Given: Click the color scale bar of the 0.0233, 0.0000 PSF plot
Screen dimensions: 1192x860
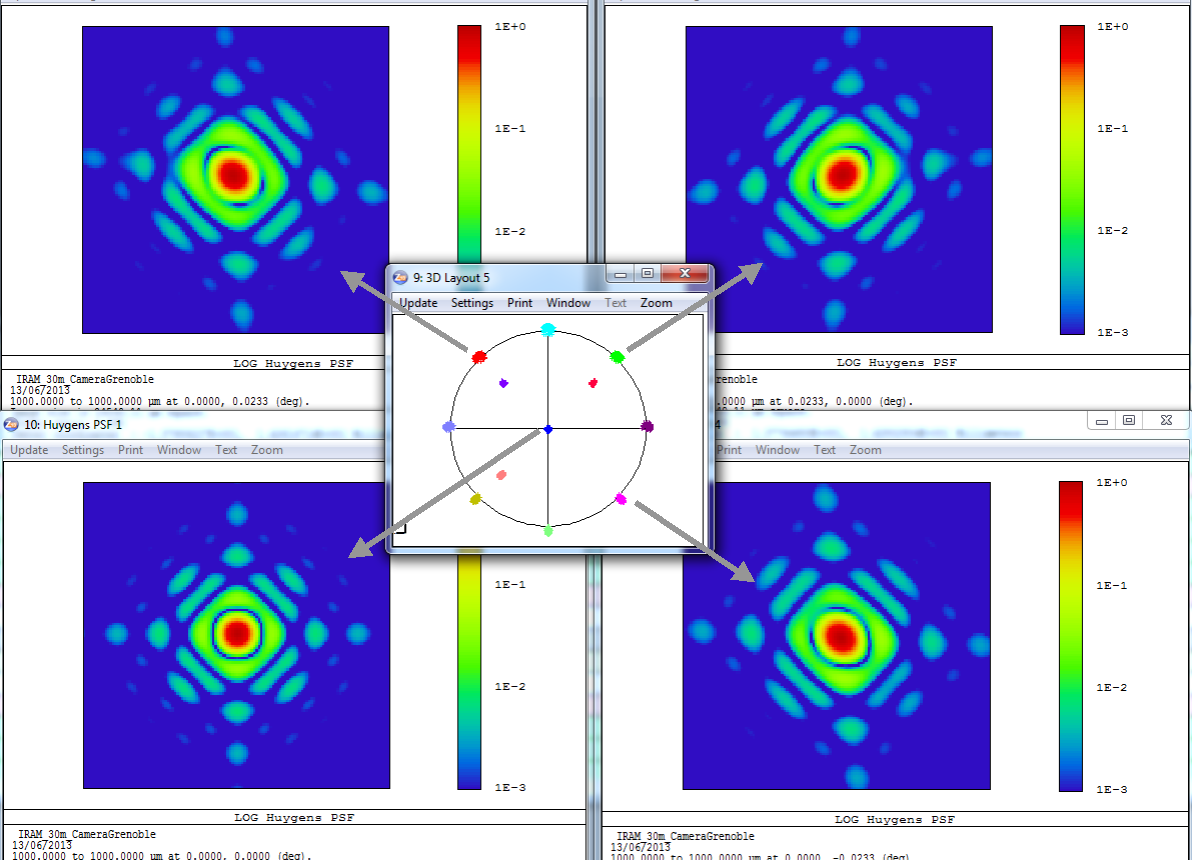Looking at the screenshot, I should click(x=1072, y=179).
